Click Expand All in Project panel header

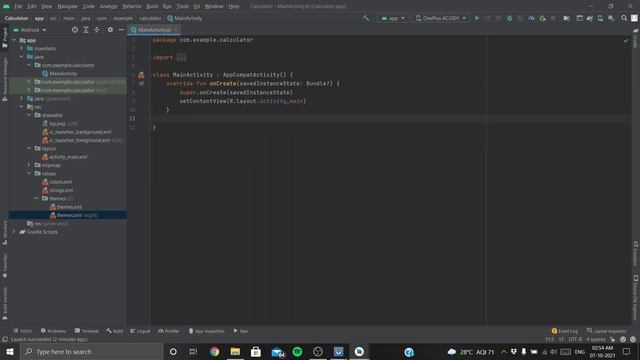click(86, 30)
